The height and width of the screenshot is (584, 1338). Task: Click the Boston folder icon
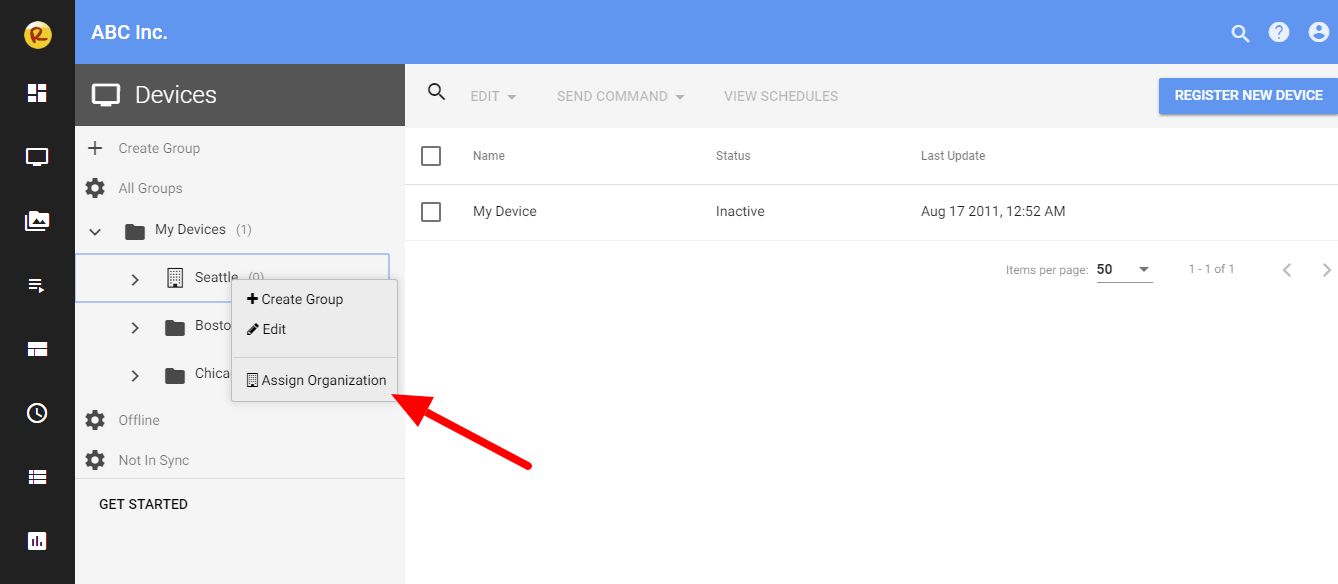[175, 327]
